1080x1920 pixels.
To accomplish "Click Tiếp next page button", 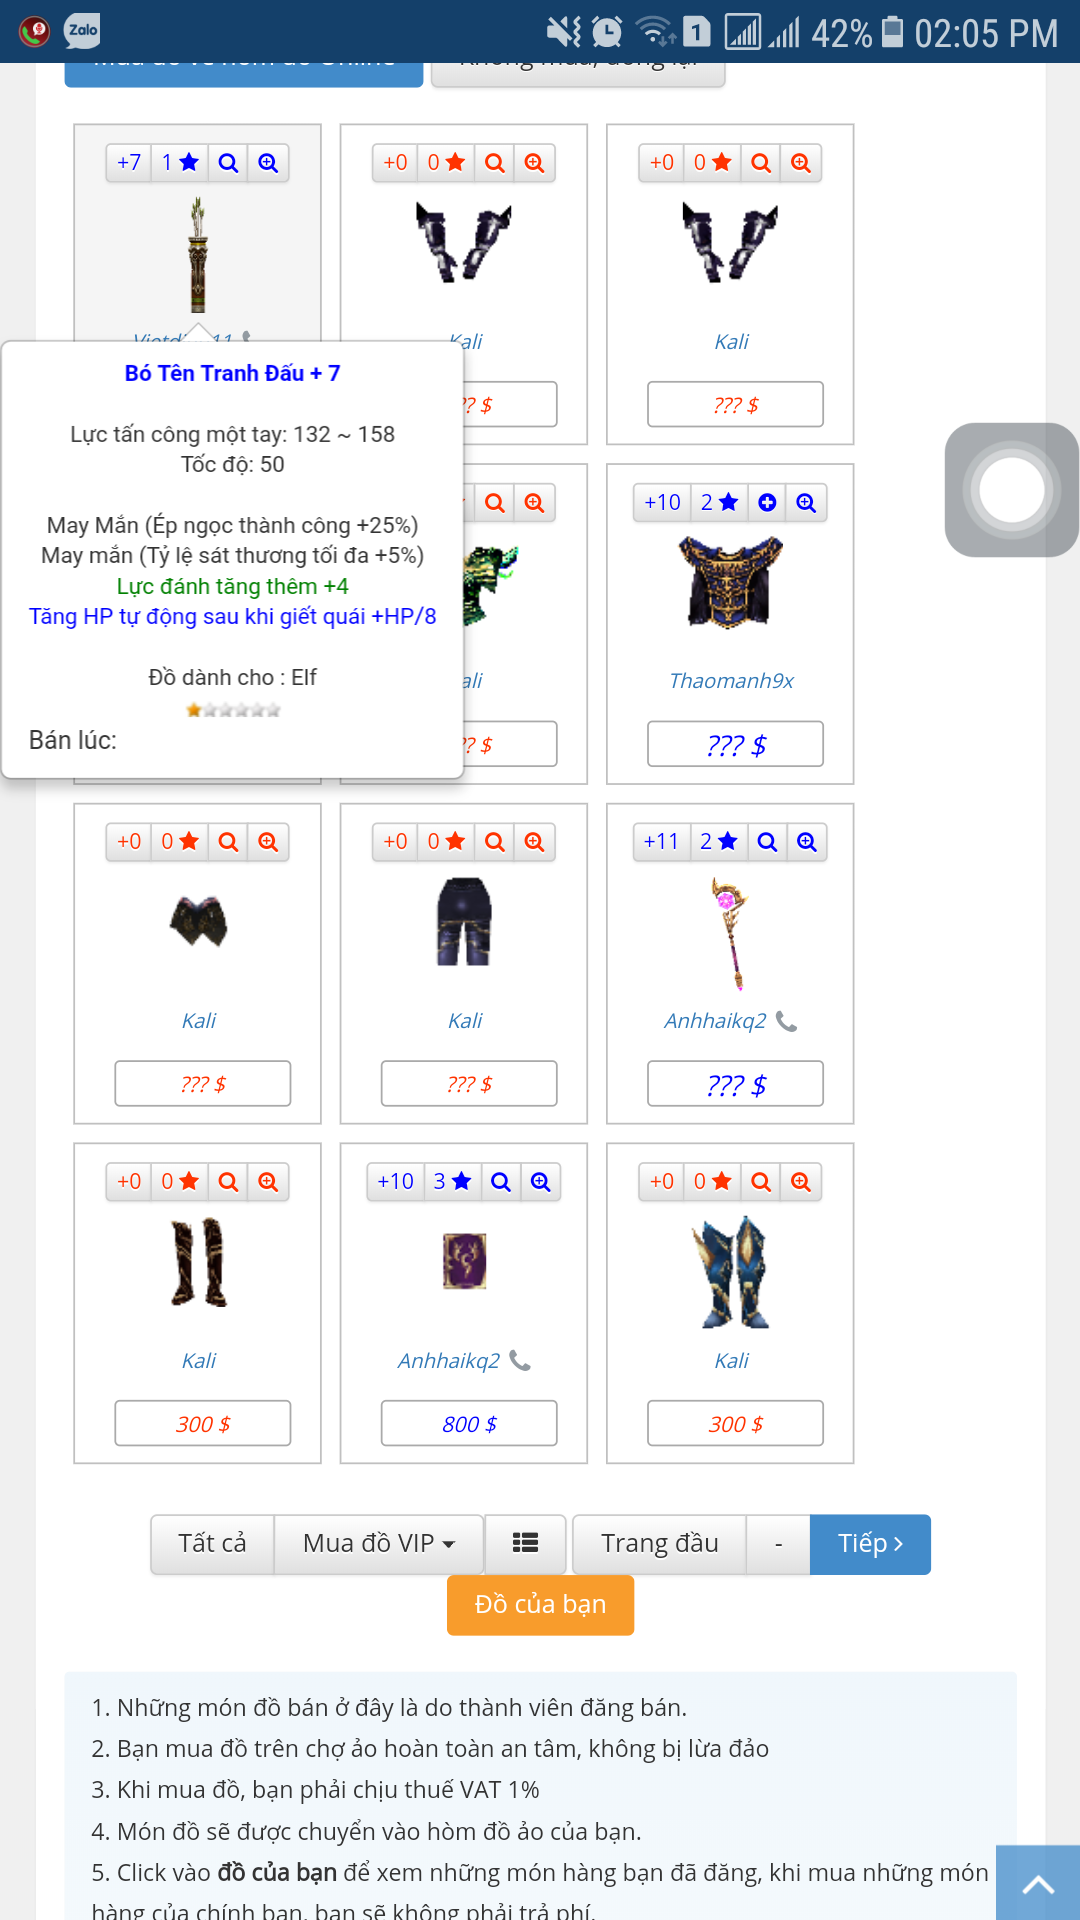I will [x=870, y=1543].
